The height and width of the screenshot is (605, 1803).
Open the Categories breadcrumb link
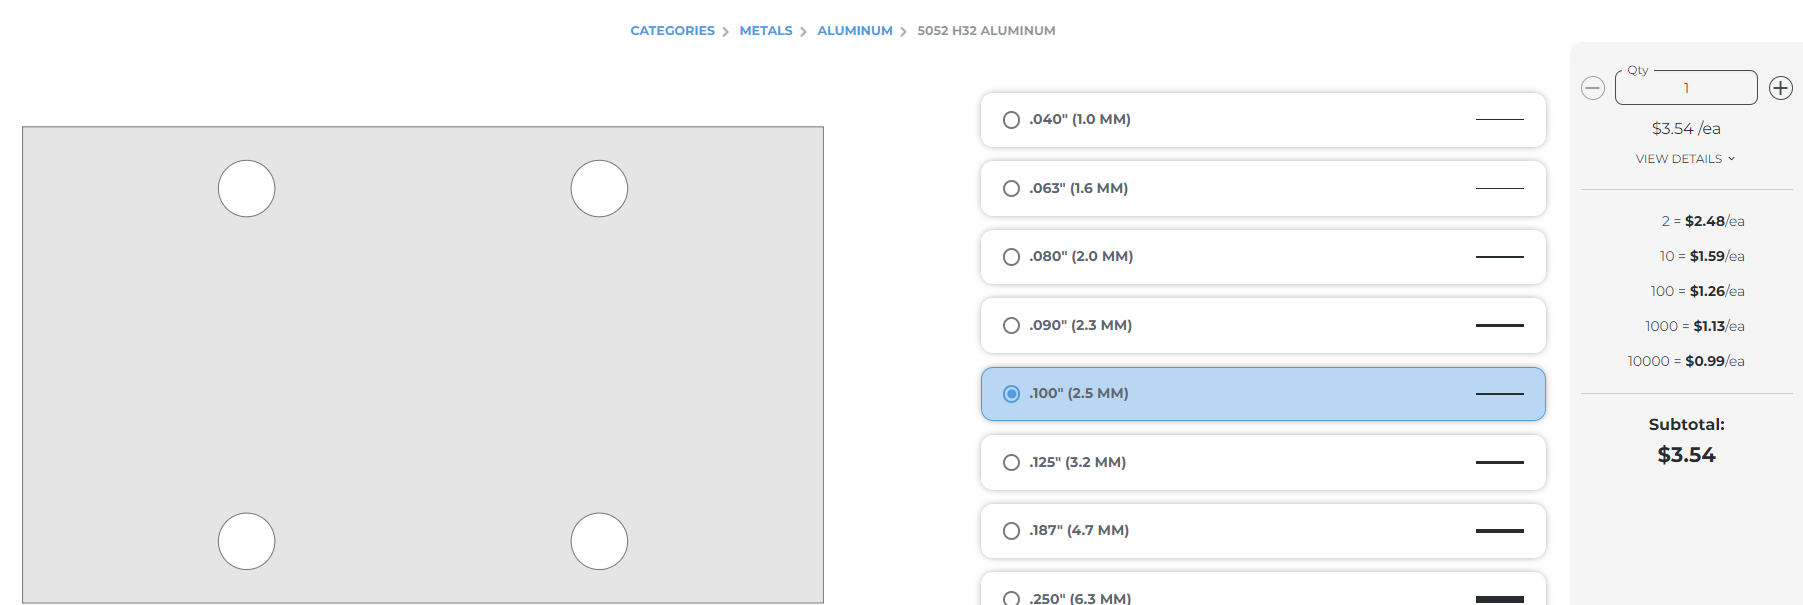(672, 31)
